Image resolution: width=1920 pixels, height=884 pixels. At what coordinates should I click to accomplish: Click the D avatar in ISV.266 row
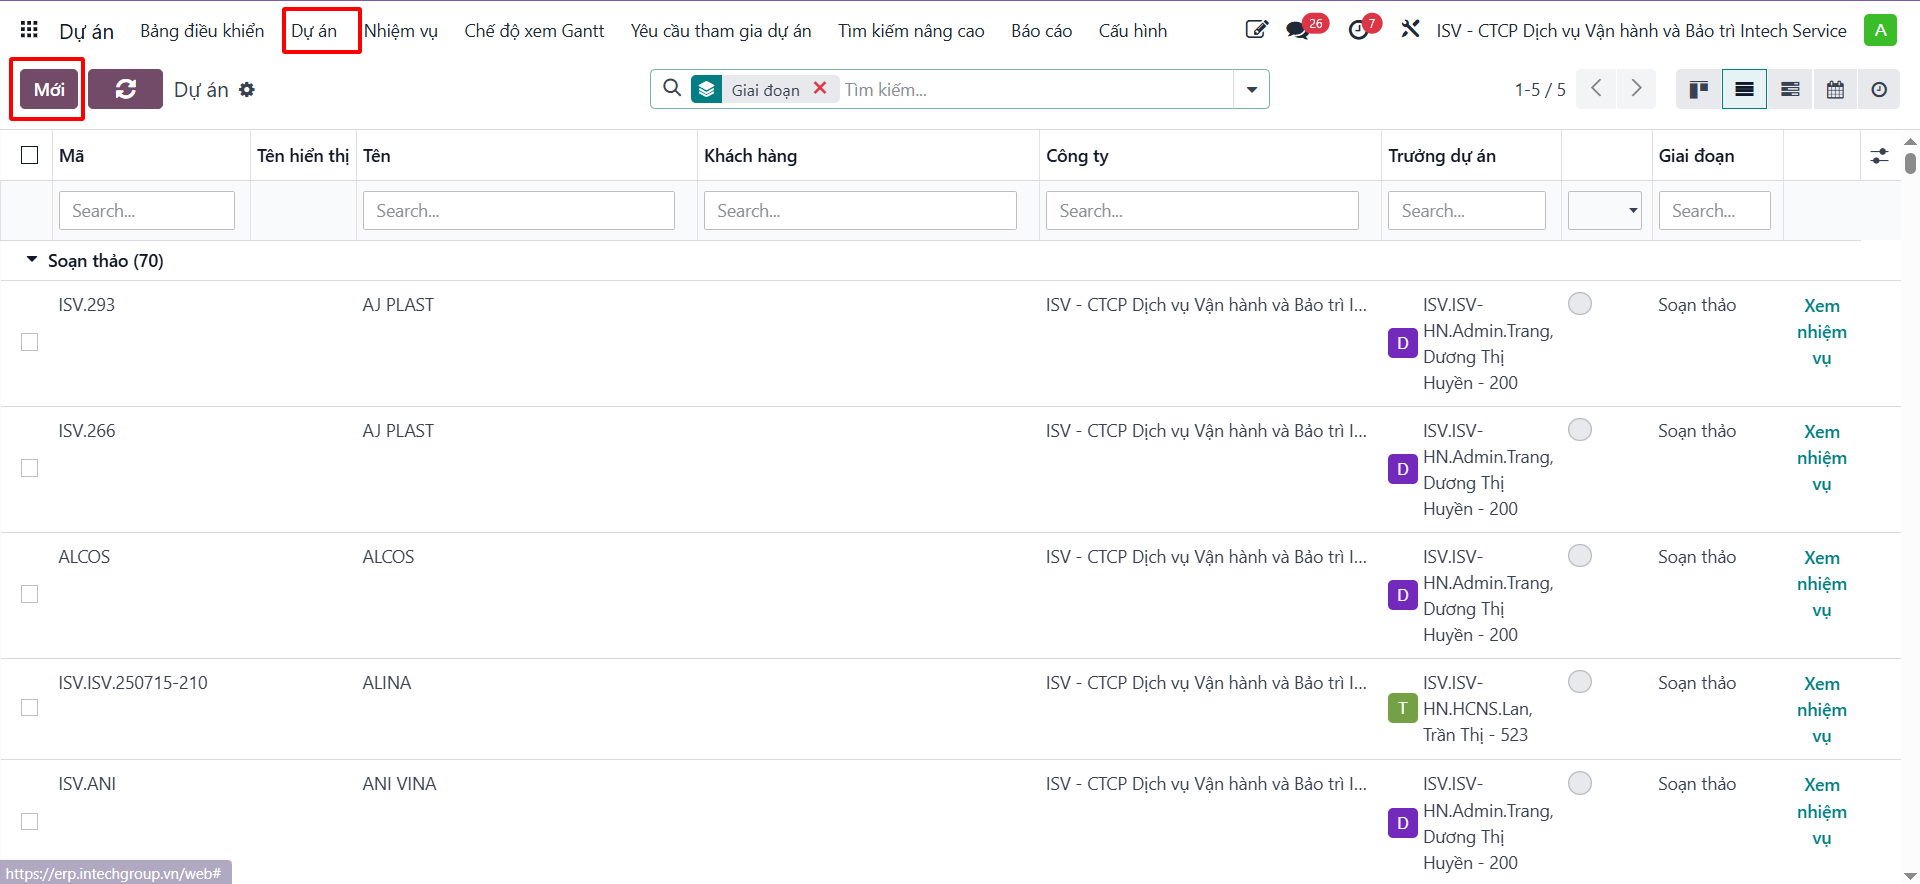pyautogui.click(x=1403, y=469)
